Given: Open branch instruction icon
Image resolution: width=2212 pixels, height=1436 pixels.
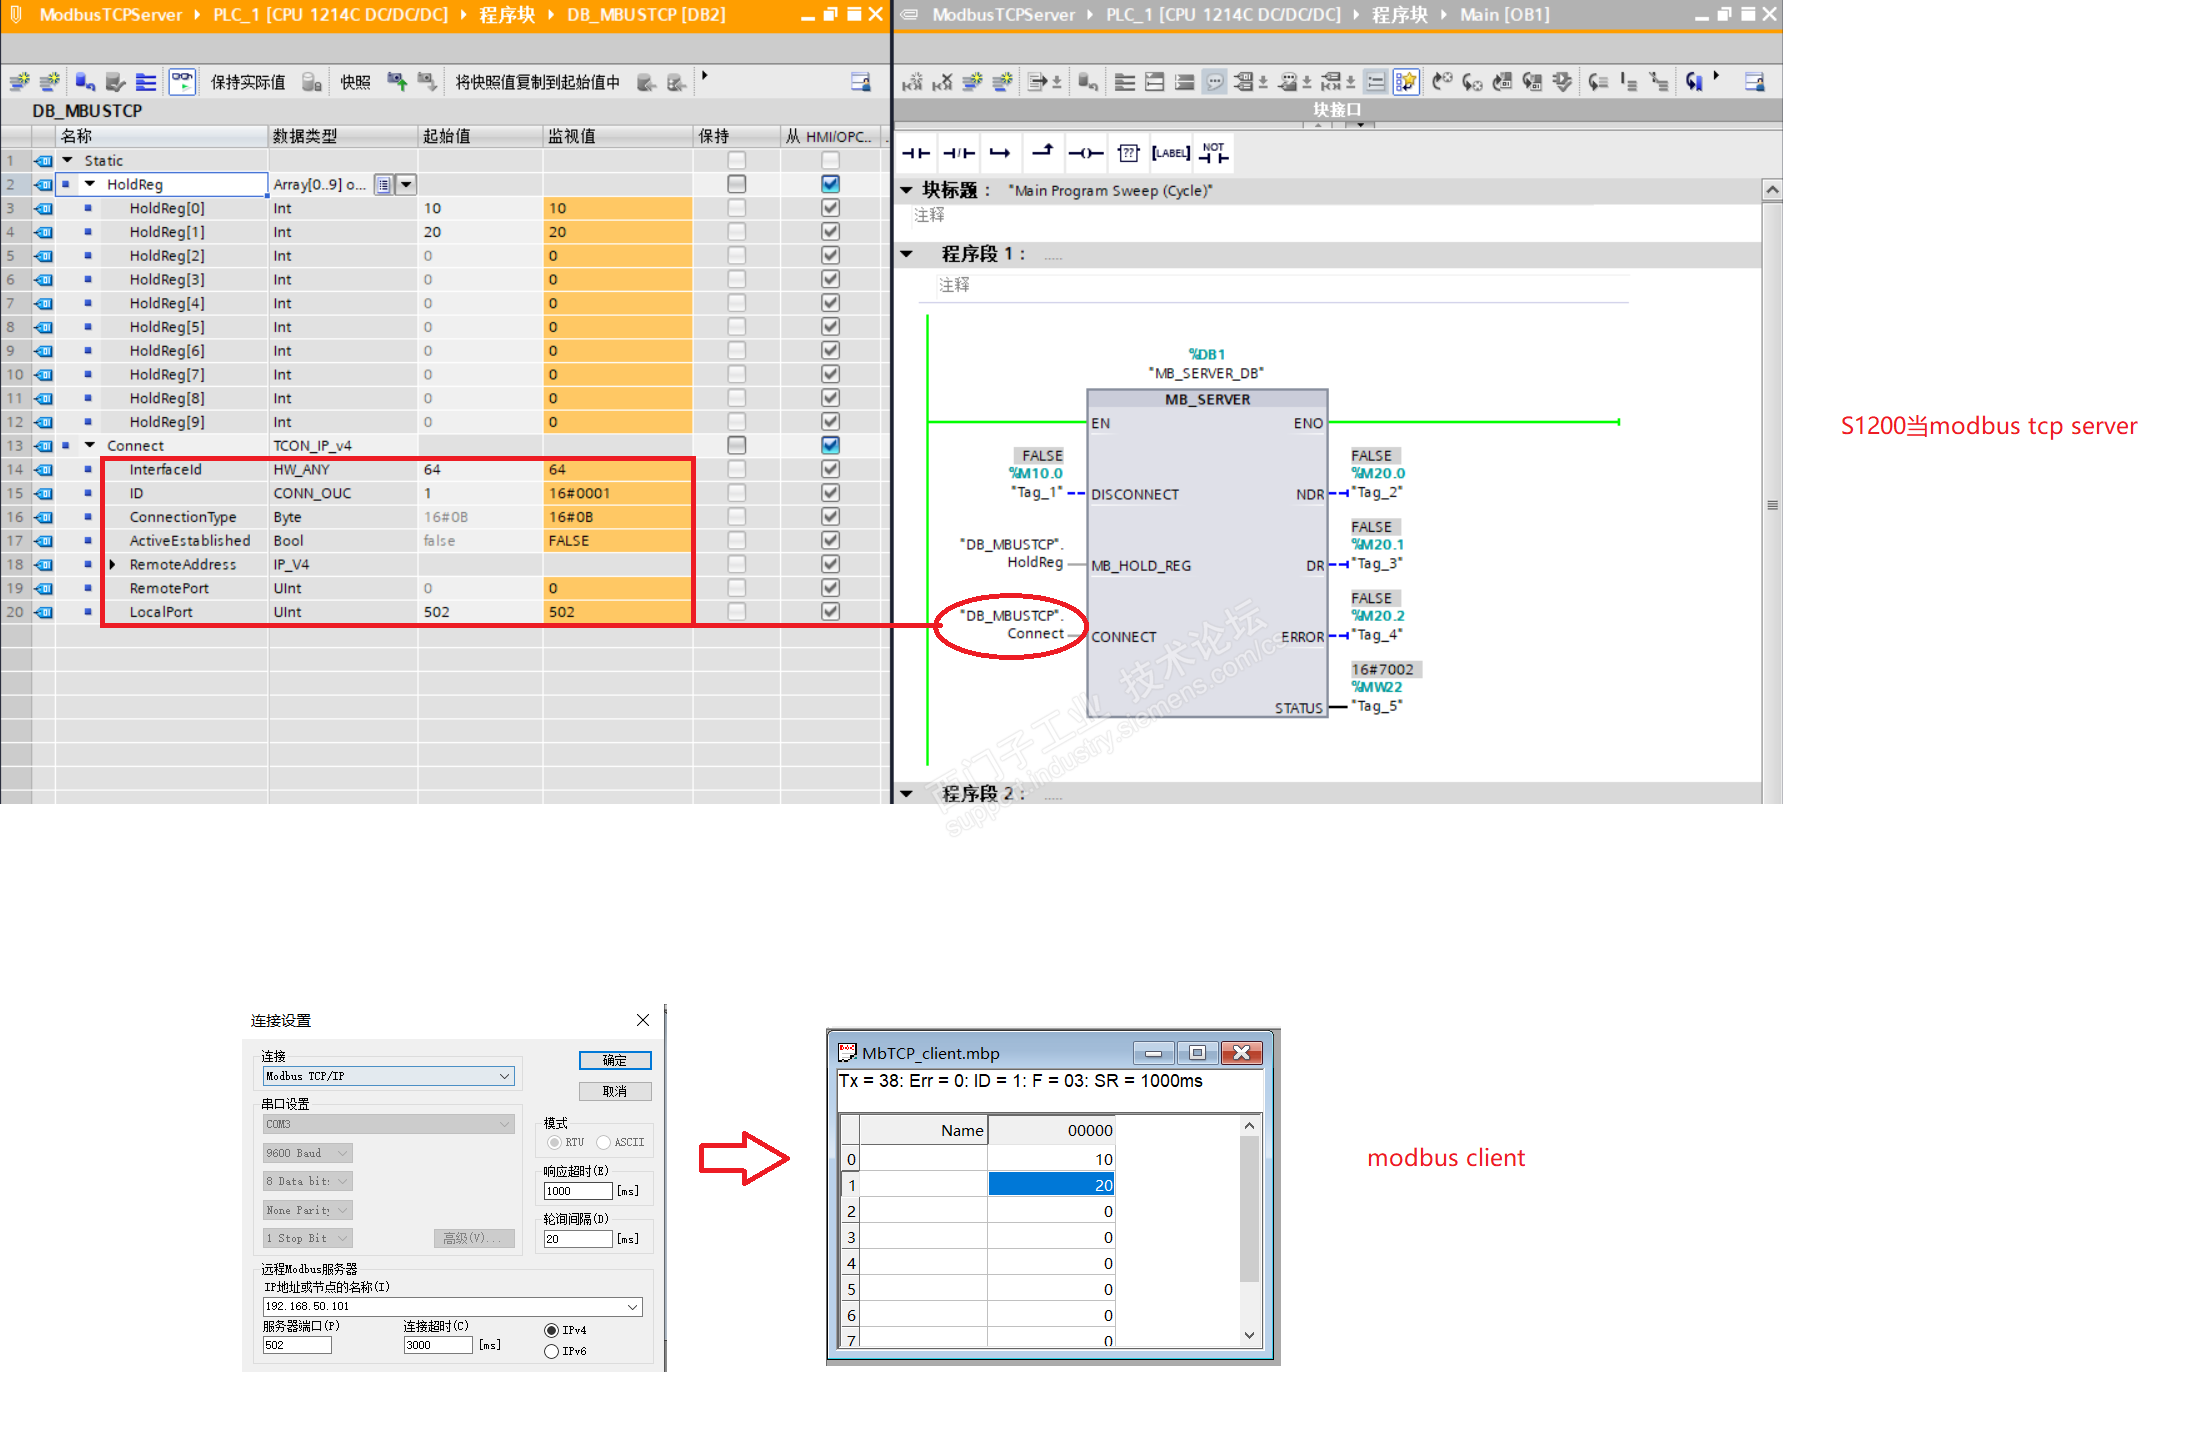Looking at the screenshot, I should click(1000, 153).
